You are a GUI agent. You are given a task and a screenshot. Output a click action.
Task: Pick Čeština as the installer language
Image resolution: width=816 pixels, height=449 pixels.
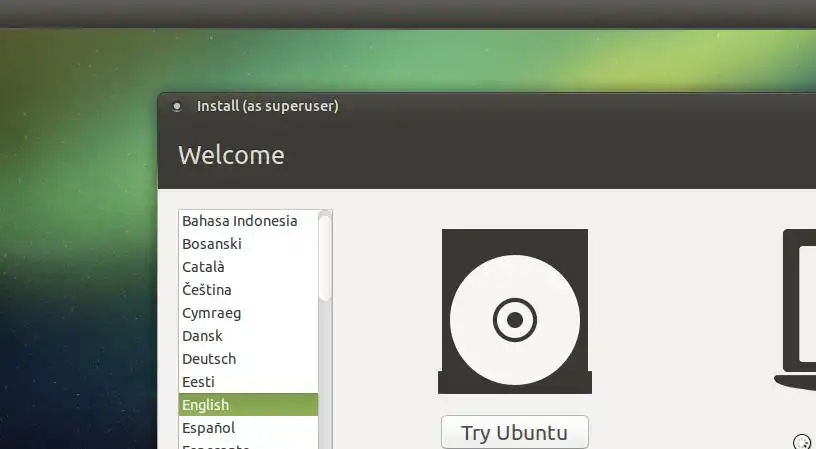(248, 290)
